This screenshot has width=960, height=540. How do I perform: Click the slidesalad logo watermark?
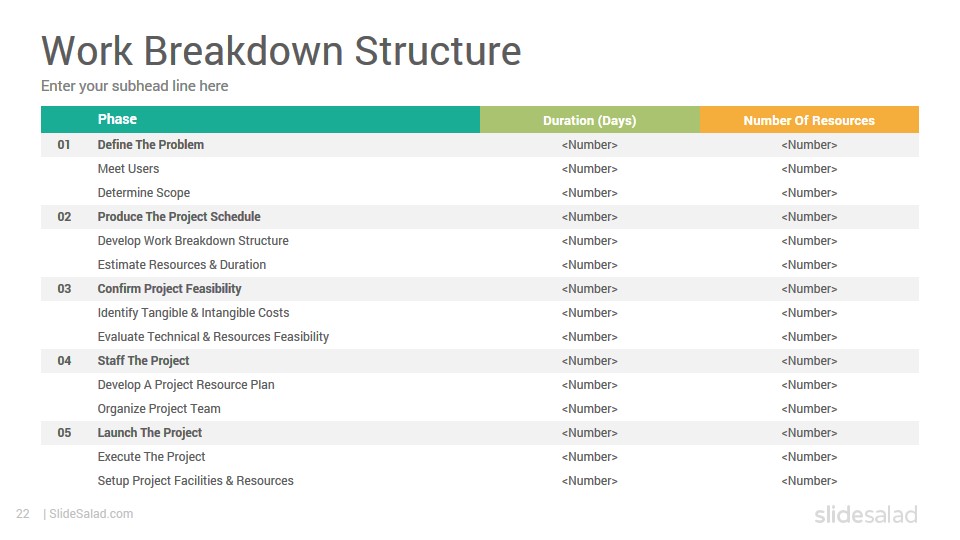point(866,514)
